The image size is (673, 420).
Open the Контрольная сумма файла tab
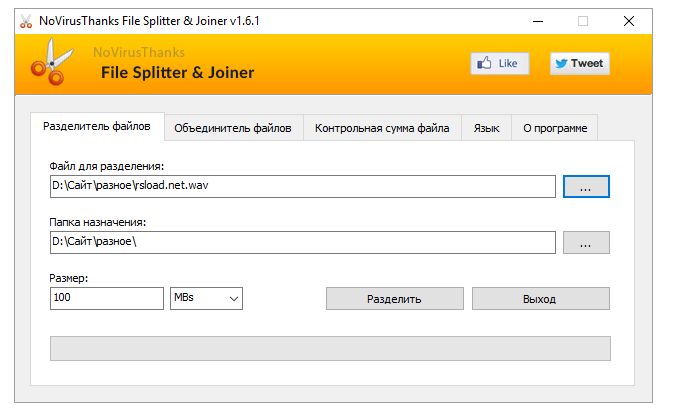click(382, 128)
